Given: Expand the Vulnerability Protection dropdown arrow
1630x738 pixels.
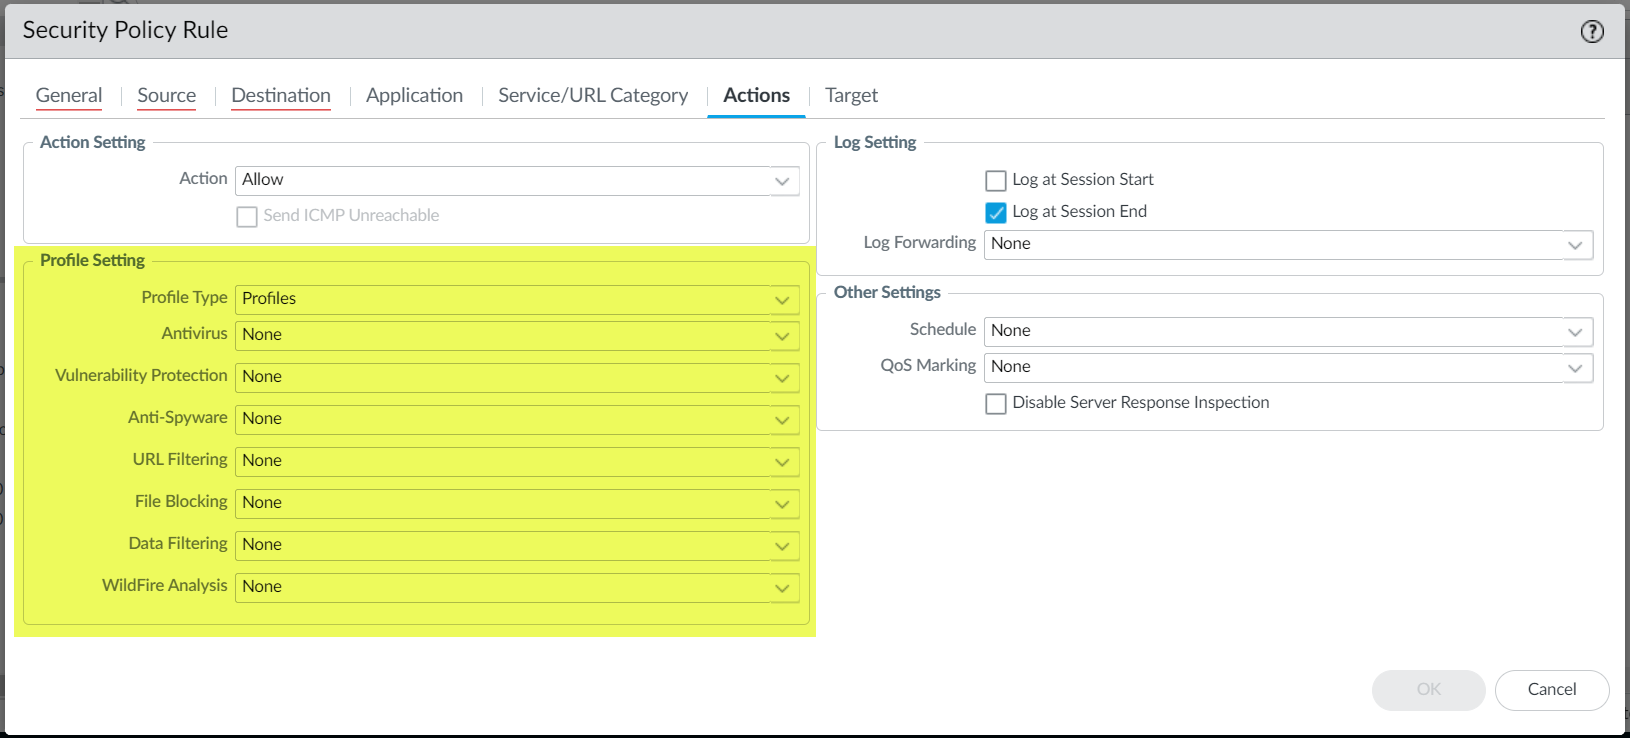Looking at the screenshot, I should pos(783,378).
